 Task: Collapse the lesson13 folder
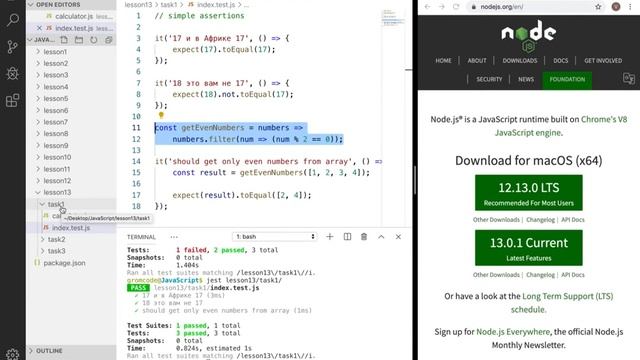coord(57,192)
